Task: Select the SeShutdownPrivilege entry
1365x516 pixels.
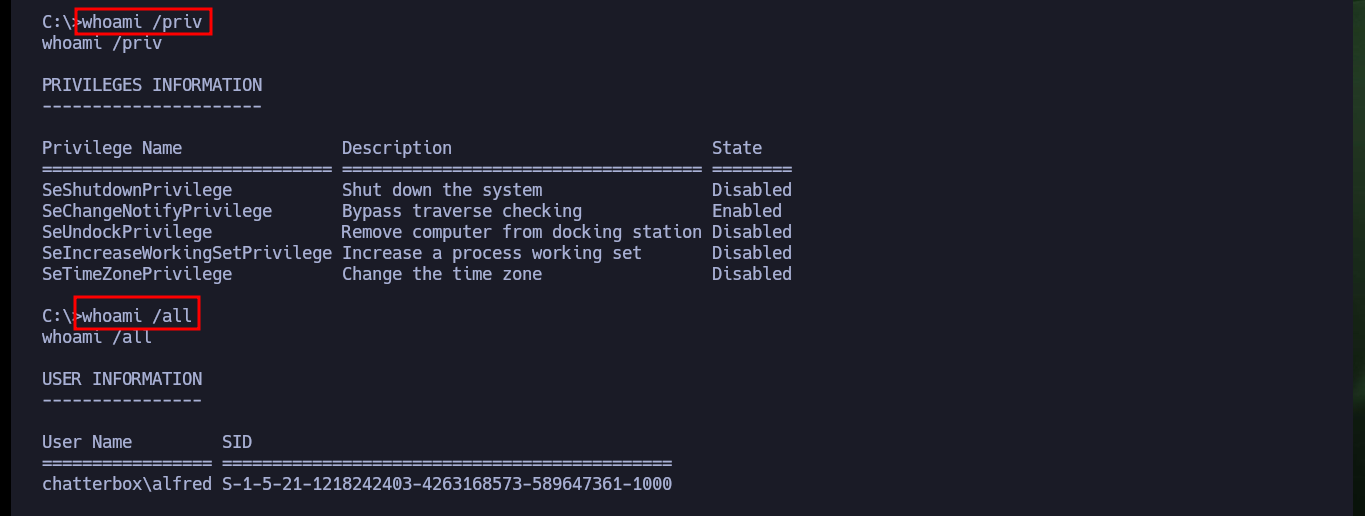Action: point(137,190)
